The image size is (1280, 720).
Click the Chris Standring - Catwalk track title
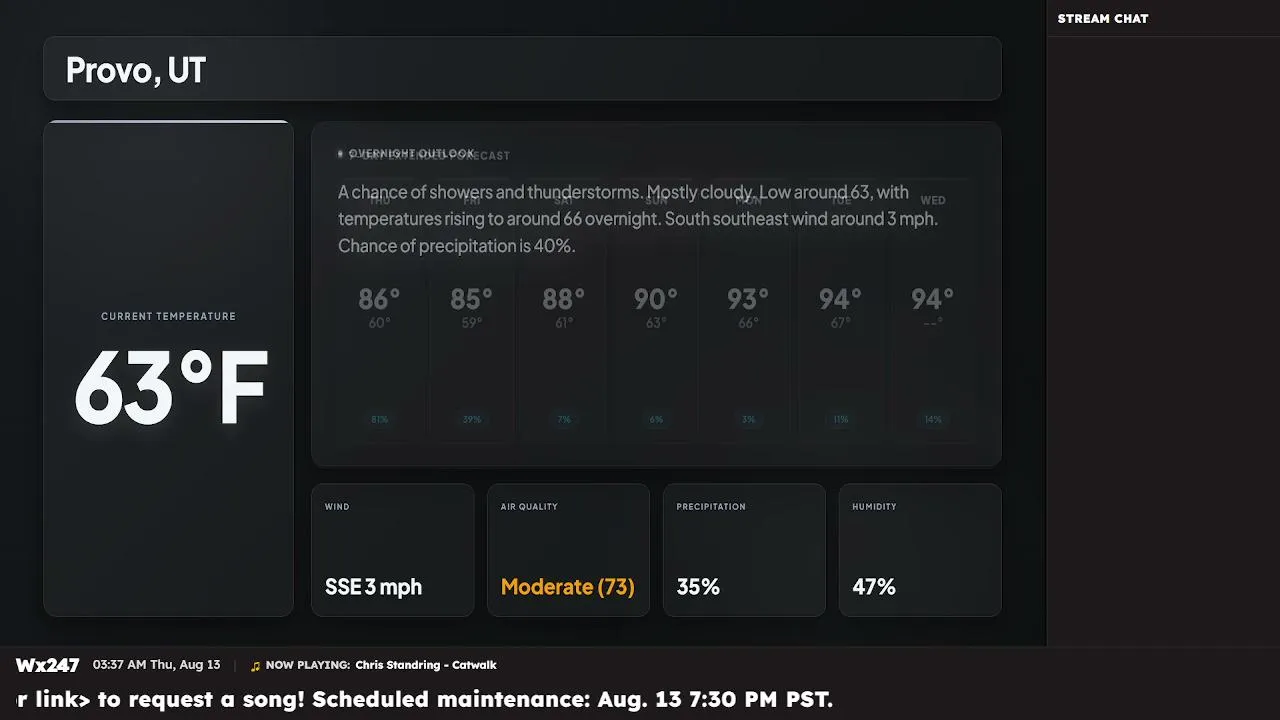426,665
